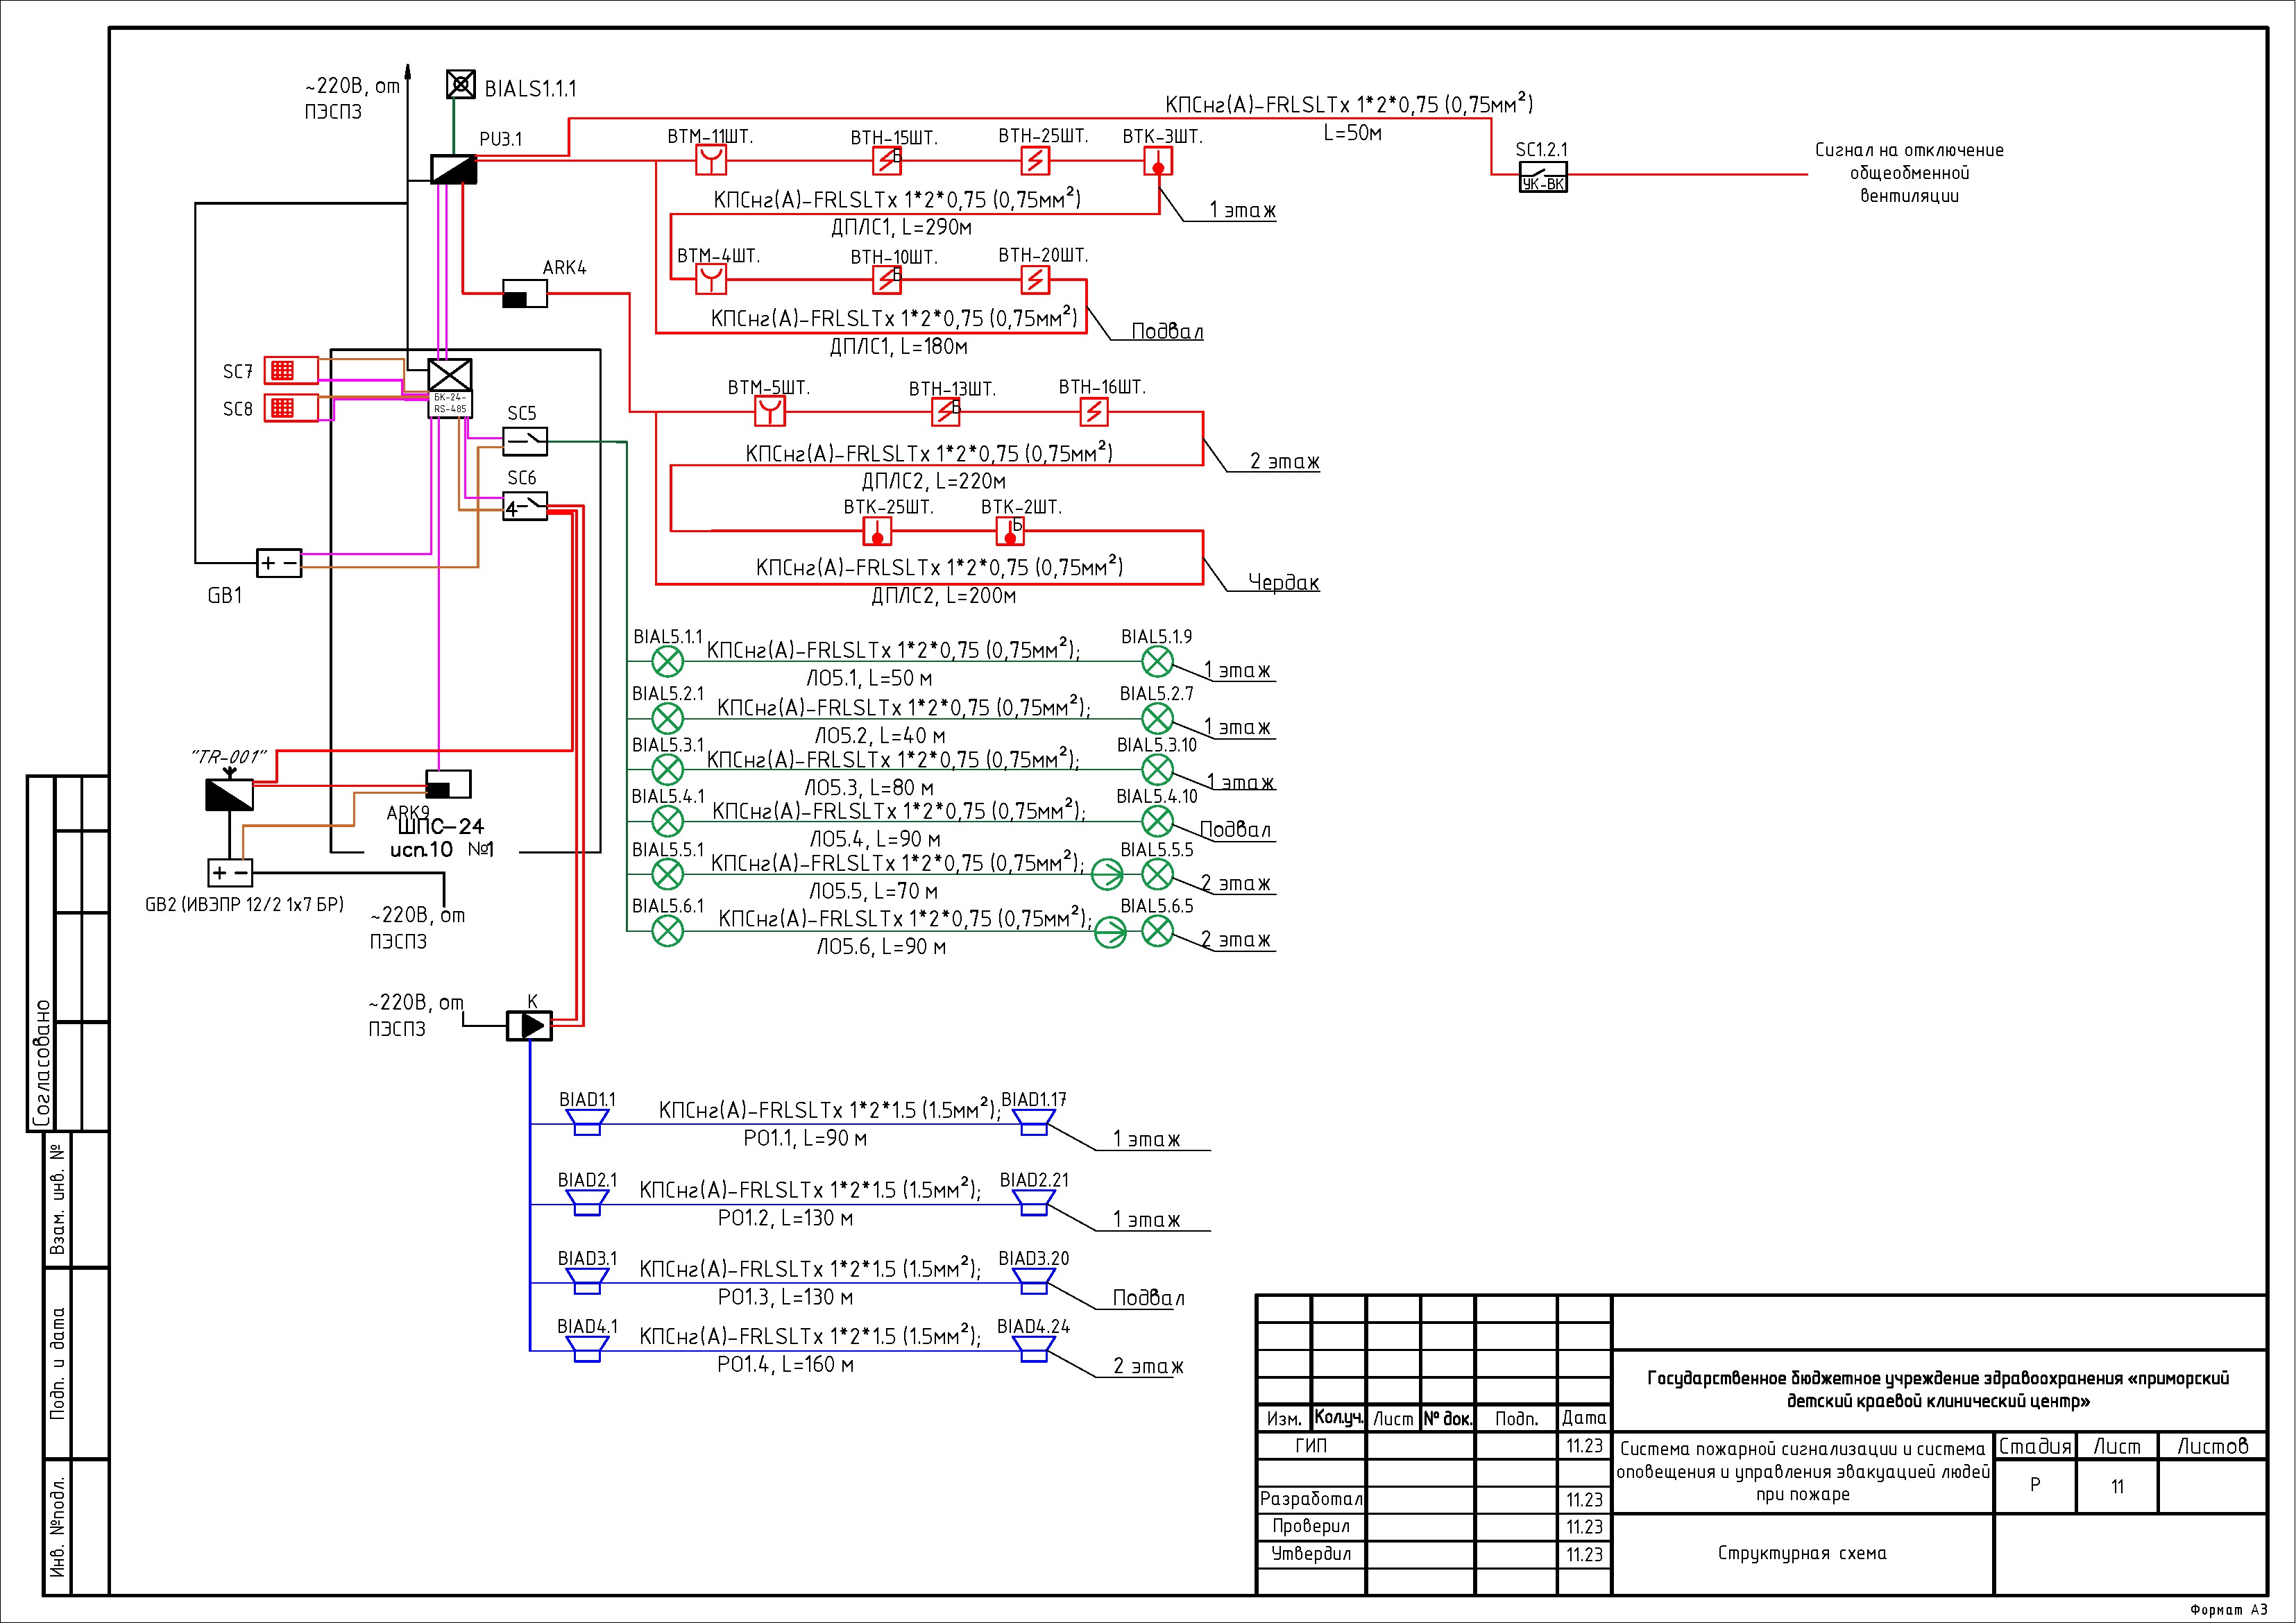Click the BIAL5.6.5 lamp symbol
Viewport: 2296px width, 1623px height.
(1157, 931)
